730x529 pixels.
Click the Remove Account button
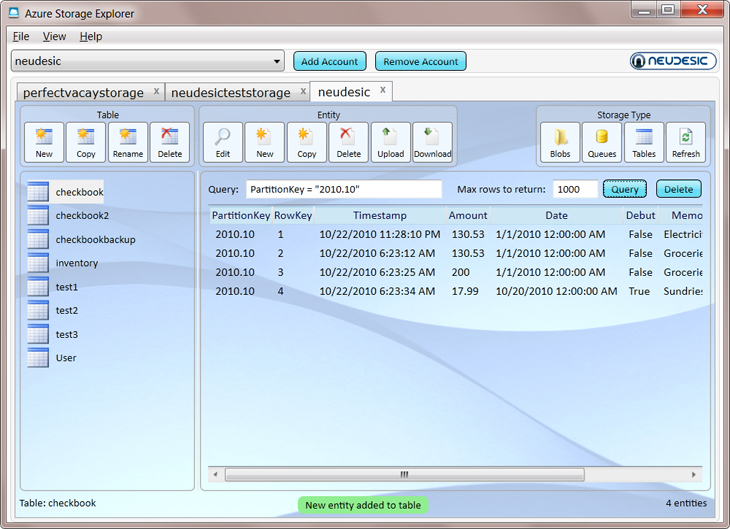point(420,61)
